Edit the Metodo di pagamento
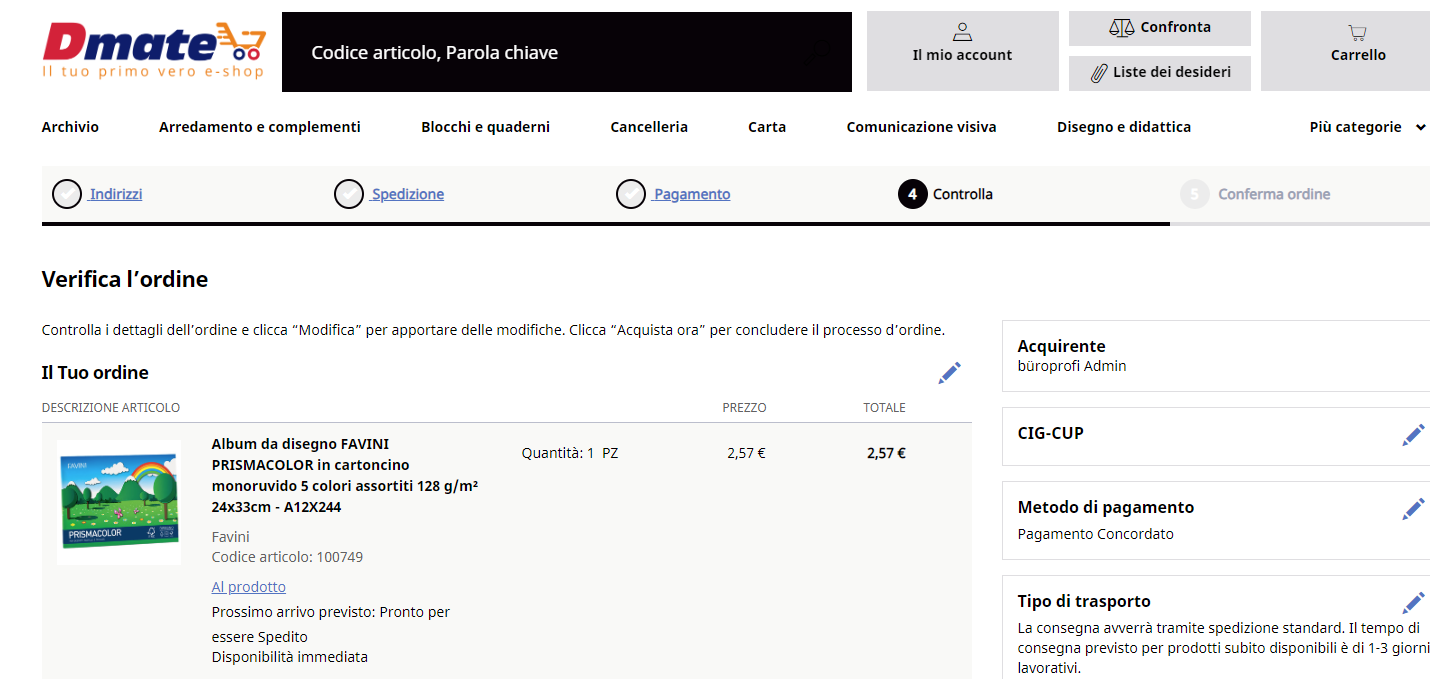Screen dimensions: 1430x679 pyautogui.click(x=1413, y=509)
